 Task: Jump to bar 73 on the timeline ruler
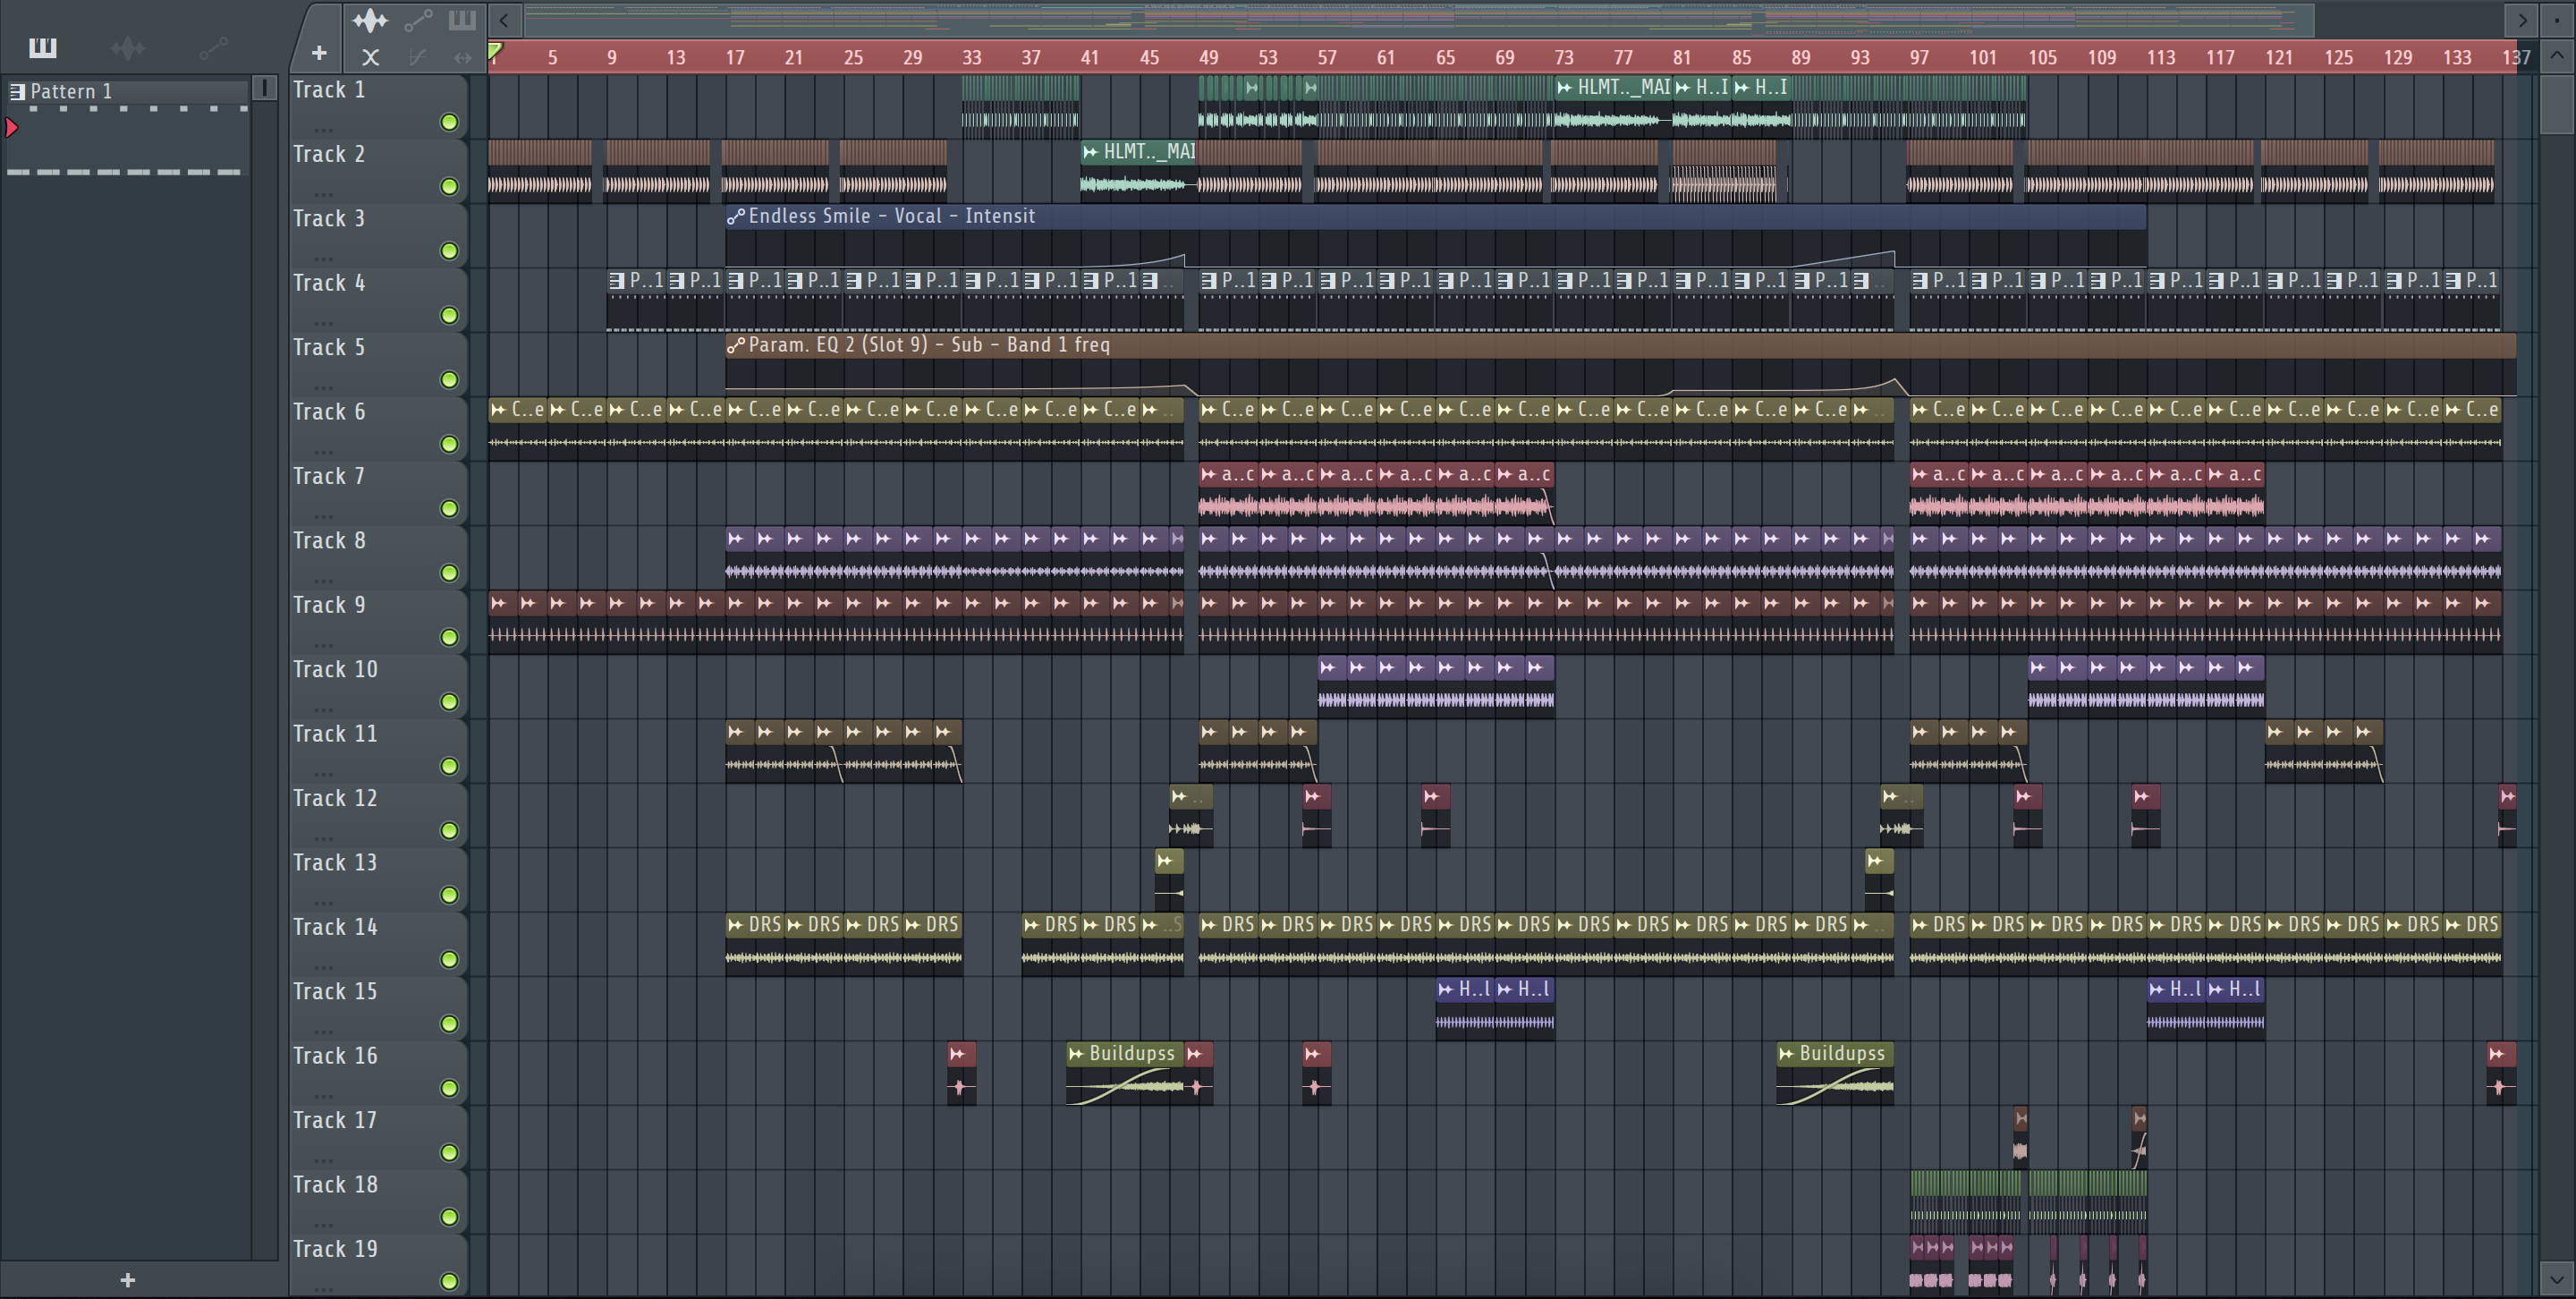click(x=1563, y=58)
